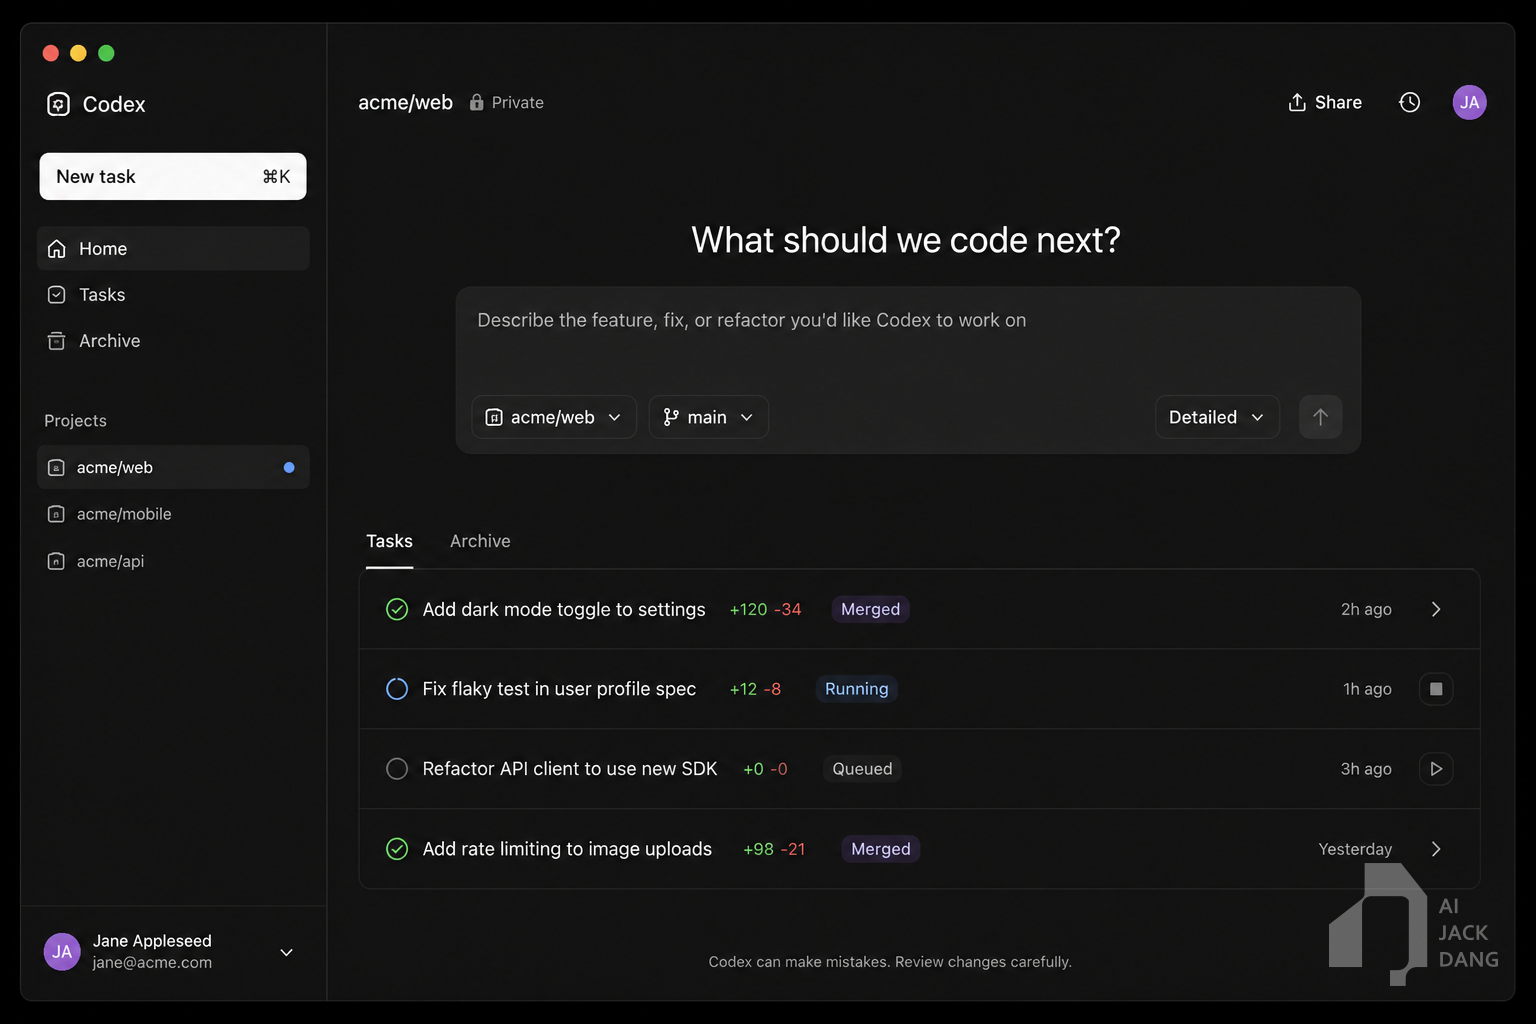Screen dimensions: 1536x1024
Task: Stop the running flaky test task
Action: tap(1436, 689)
